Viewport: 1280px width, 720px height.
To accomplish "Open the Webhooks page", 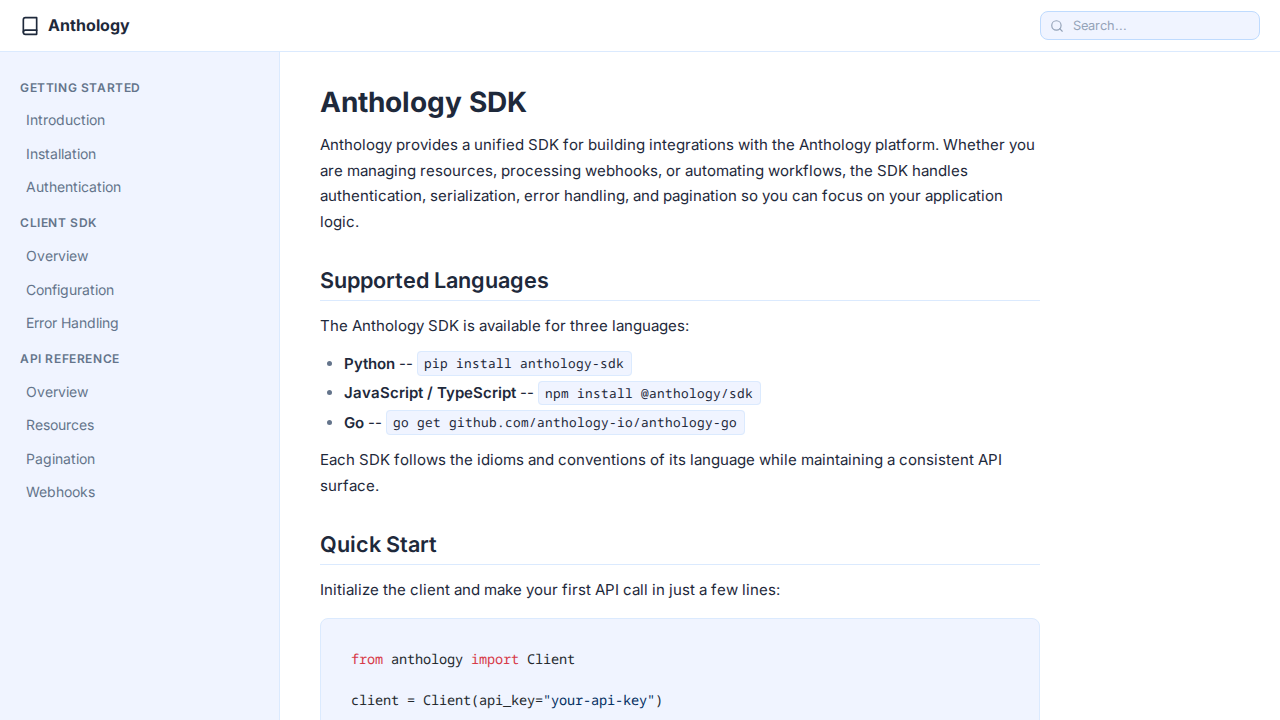I will point(60,492).
